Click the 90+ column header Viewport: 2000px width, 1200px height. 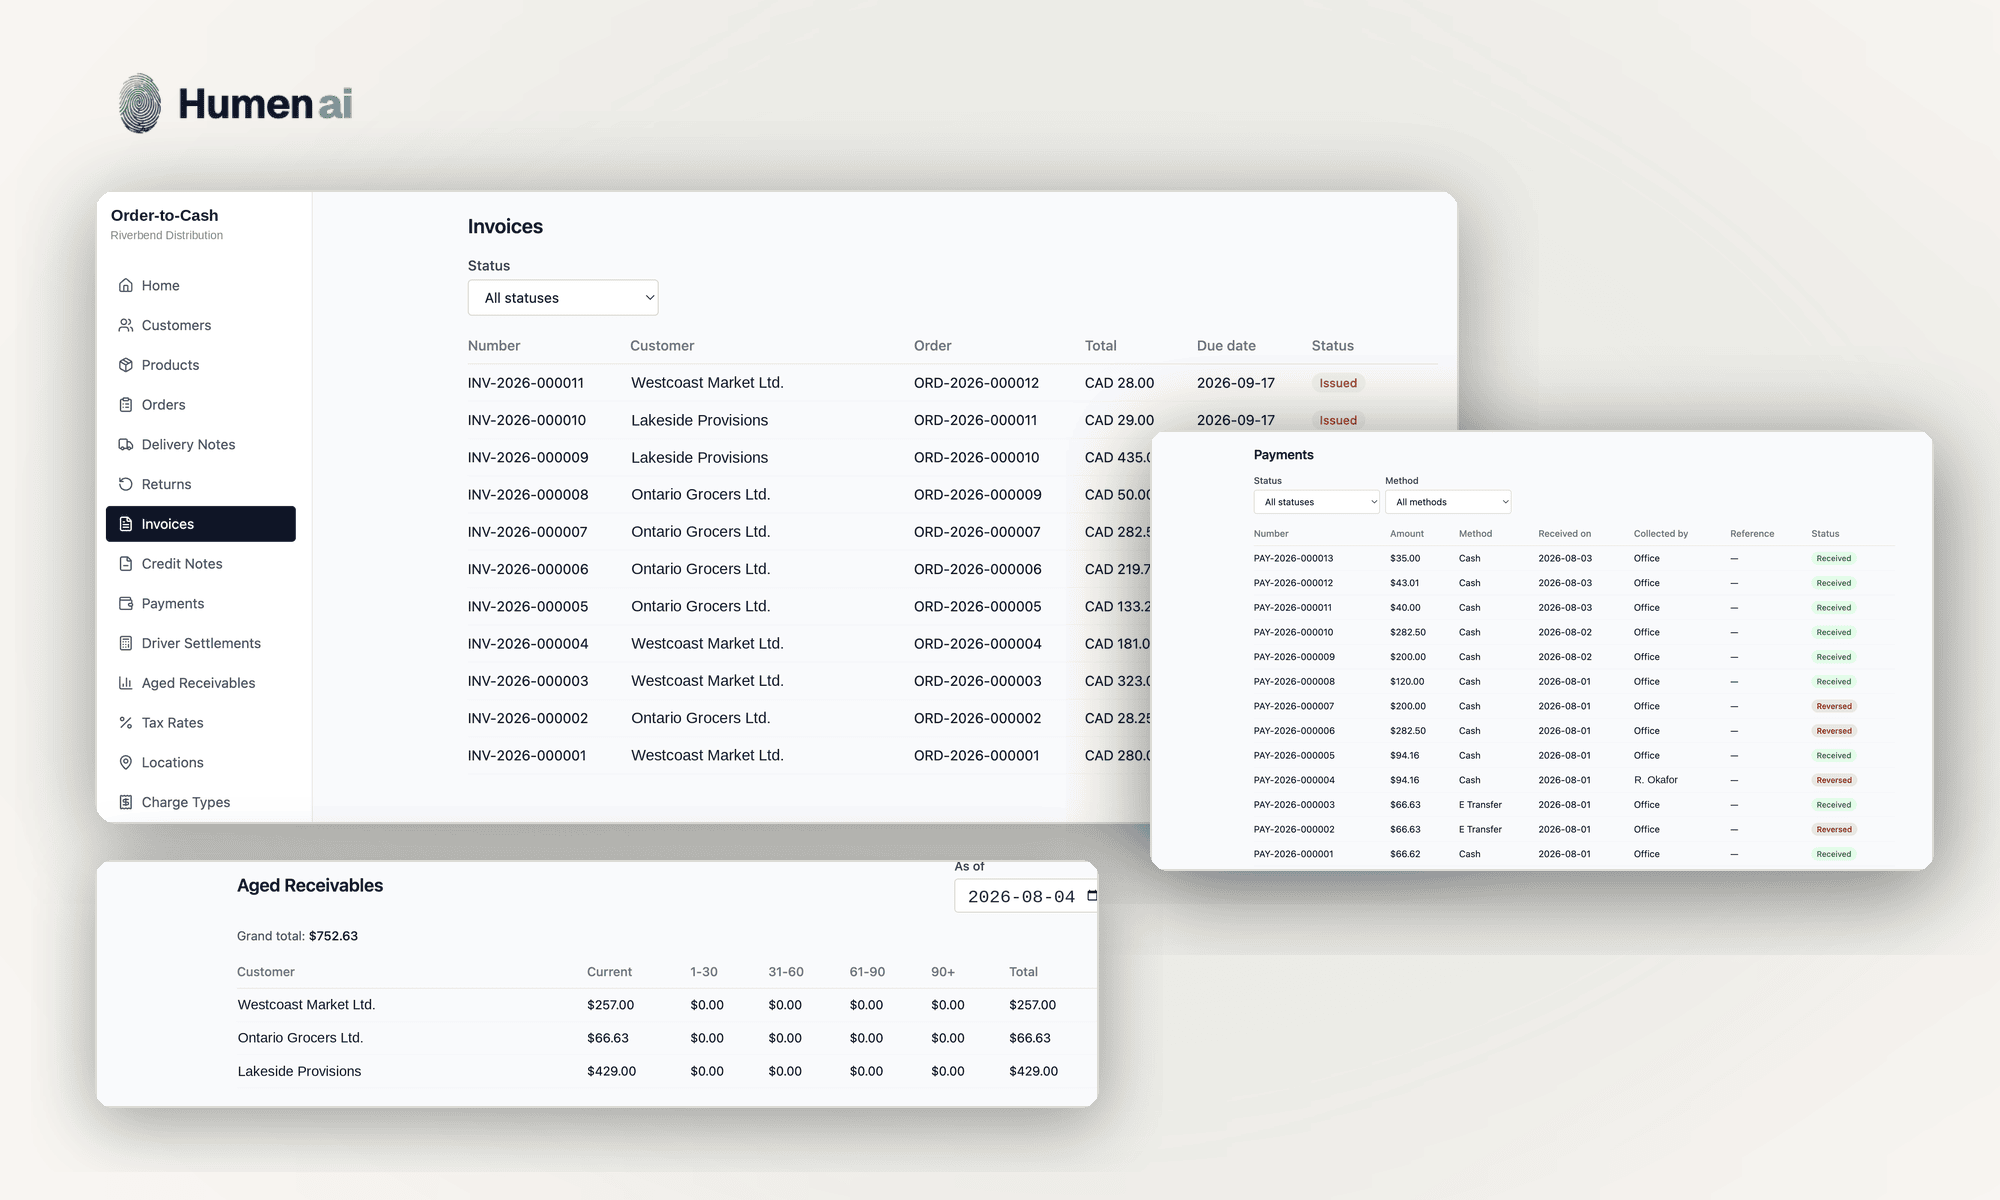coord(942,972)
